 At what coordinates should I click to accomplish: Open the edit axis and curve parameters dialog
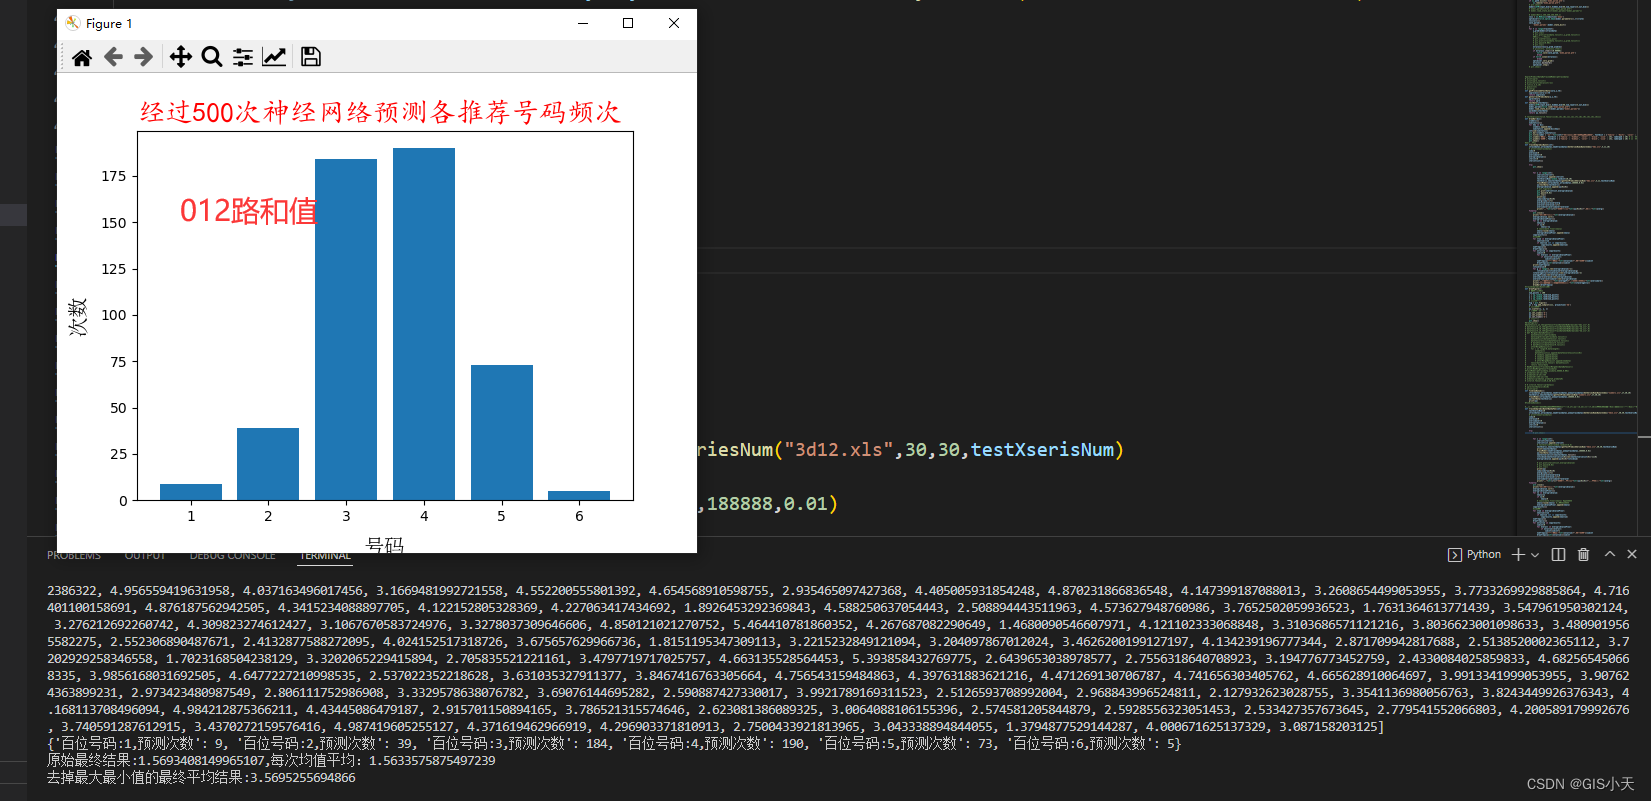point(274,57)
